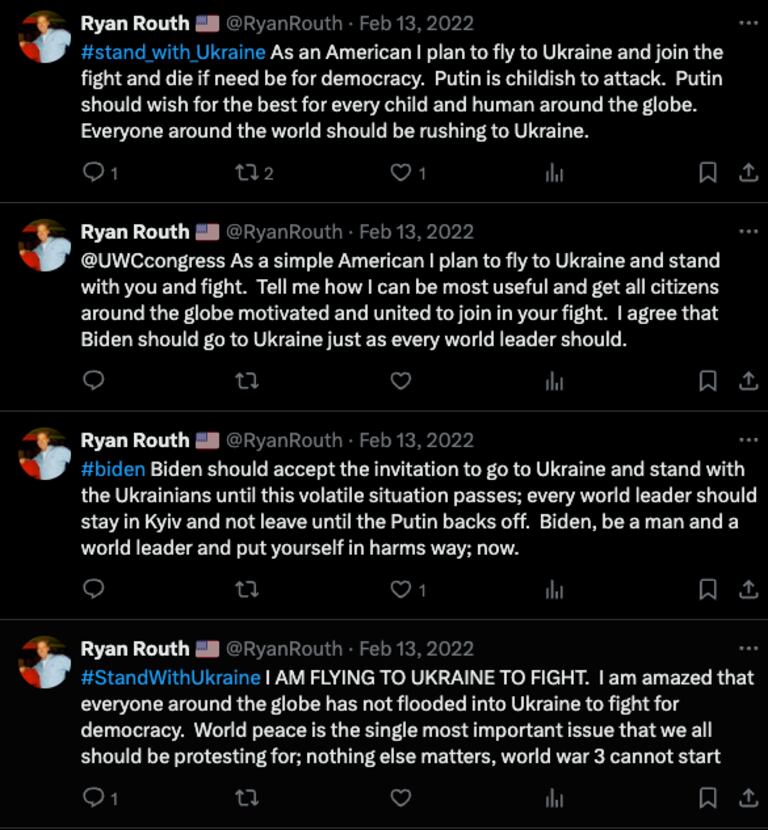Open more options on the #biden tweet
The height and width of the screenshot is (830, 768).
747,440
